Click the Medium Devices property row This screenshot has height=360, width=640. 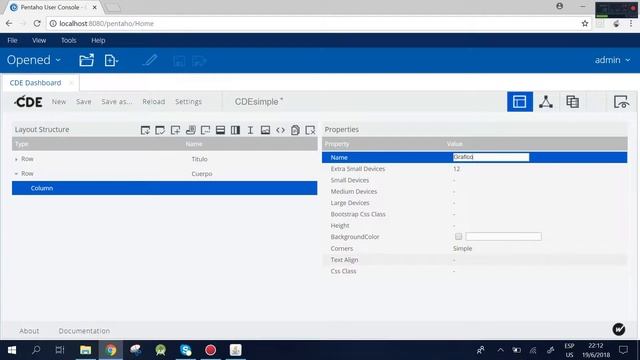[x=474, y=191]
